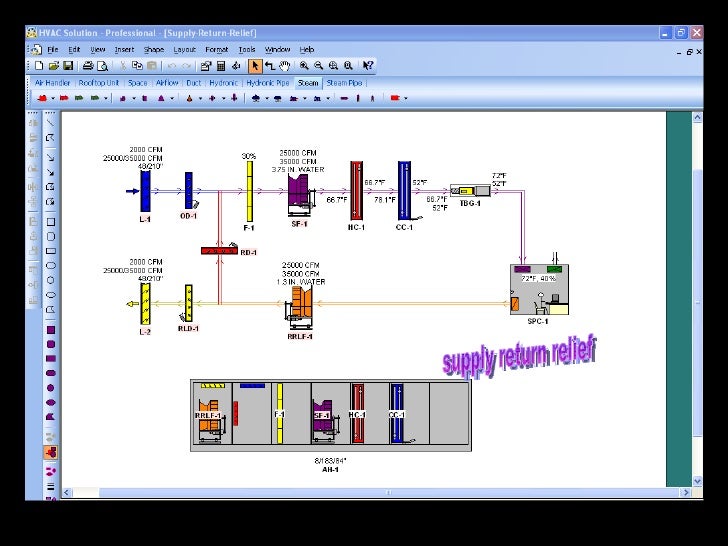This screenshot has height=546, width=728.
Task: Open the Properties icon in the toolbar
Action: [206, 66]
